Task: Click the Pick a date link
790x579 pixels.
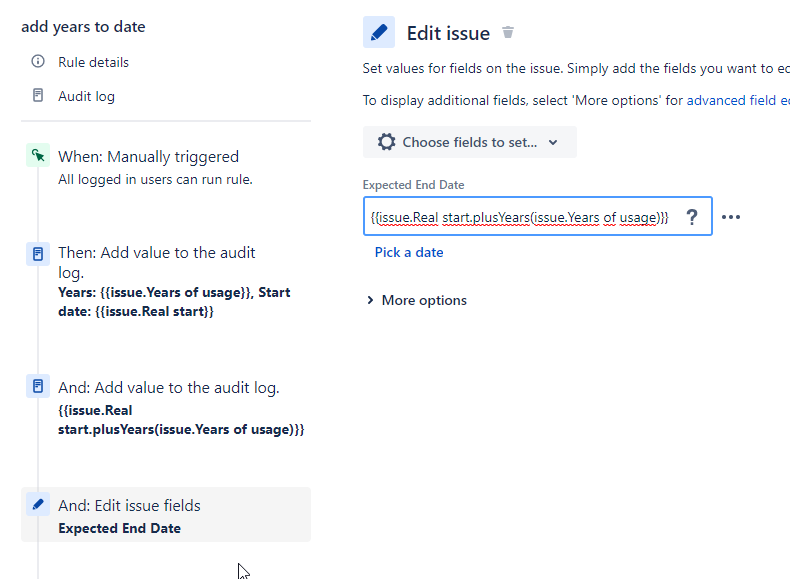Action: pos(409,252)
